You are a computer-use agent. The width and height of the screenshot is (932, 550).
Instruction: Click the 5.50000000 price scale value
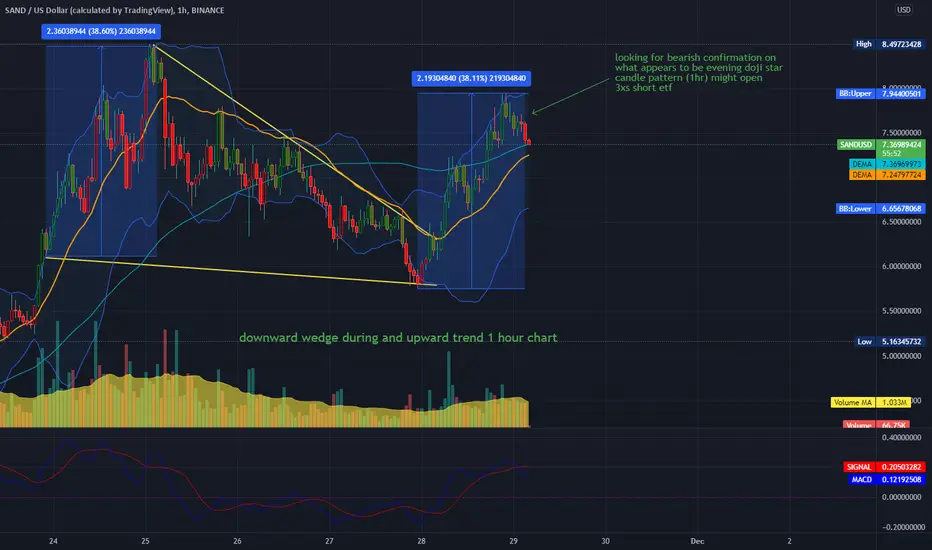pyautogui.click(x=902, y=311)
